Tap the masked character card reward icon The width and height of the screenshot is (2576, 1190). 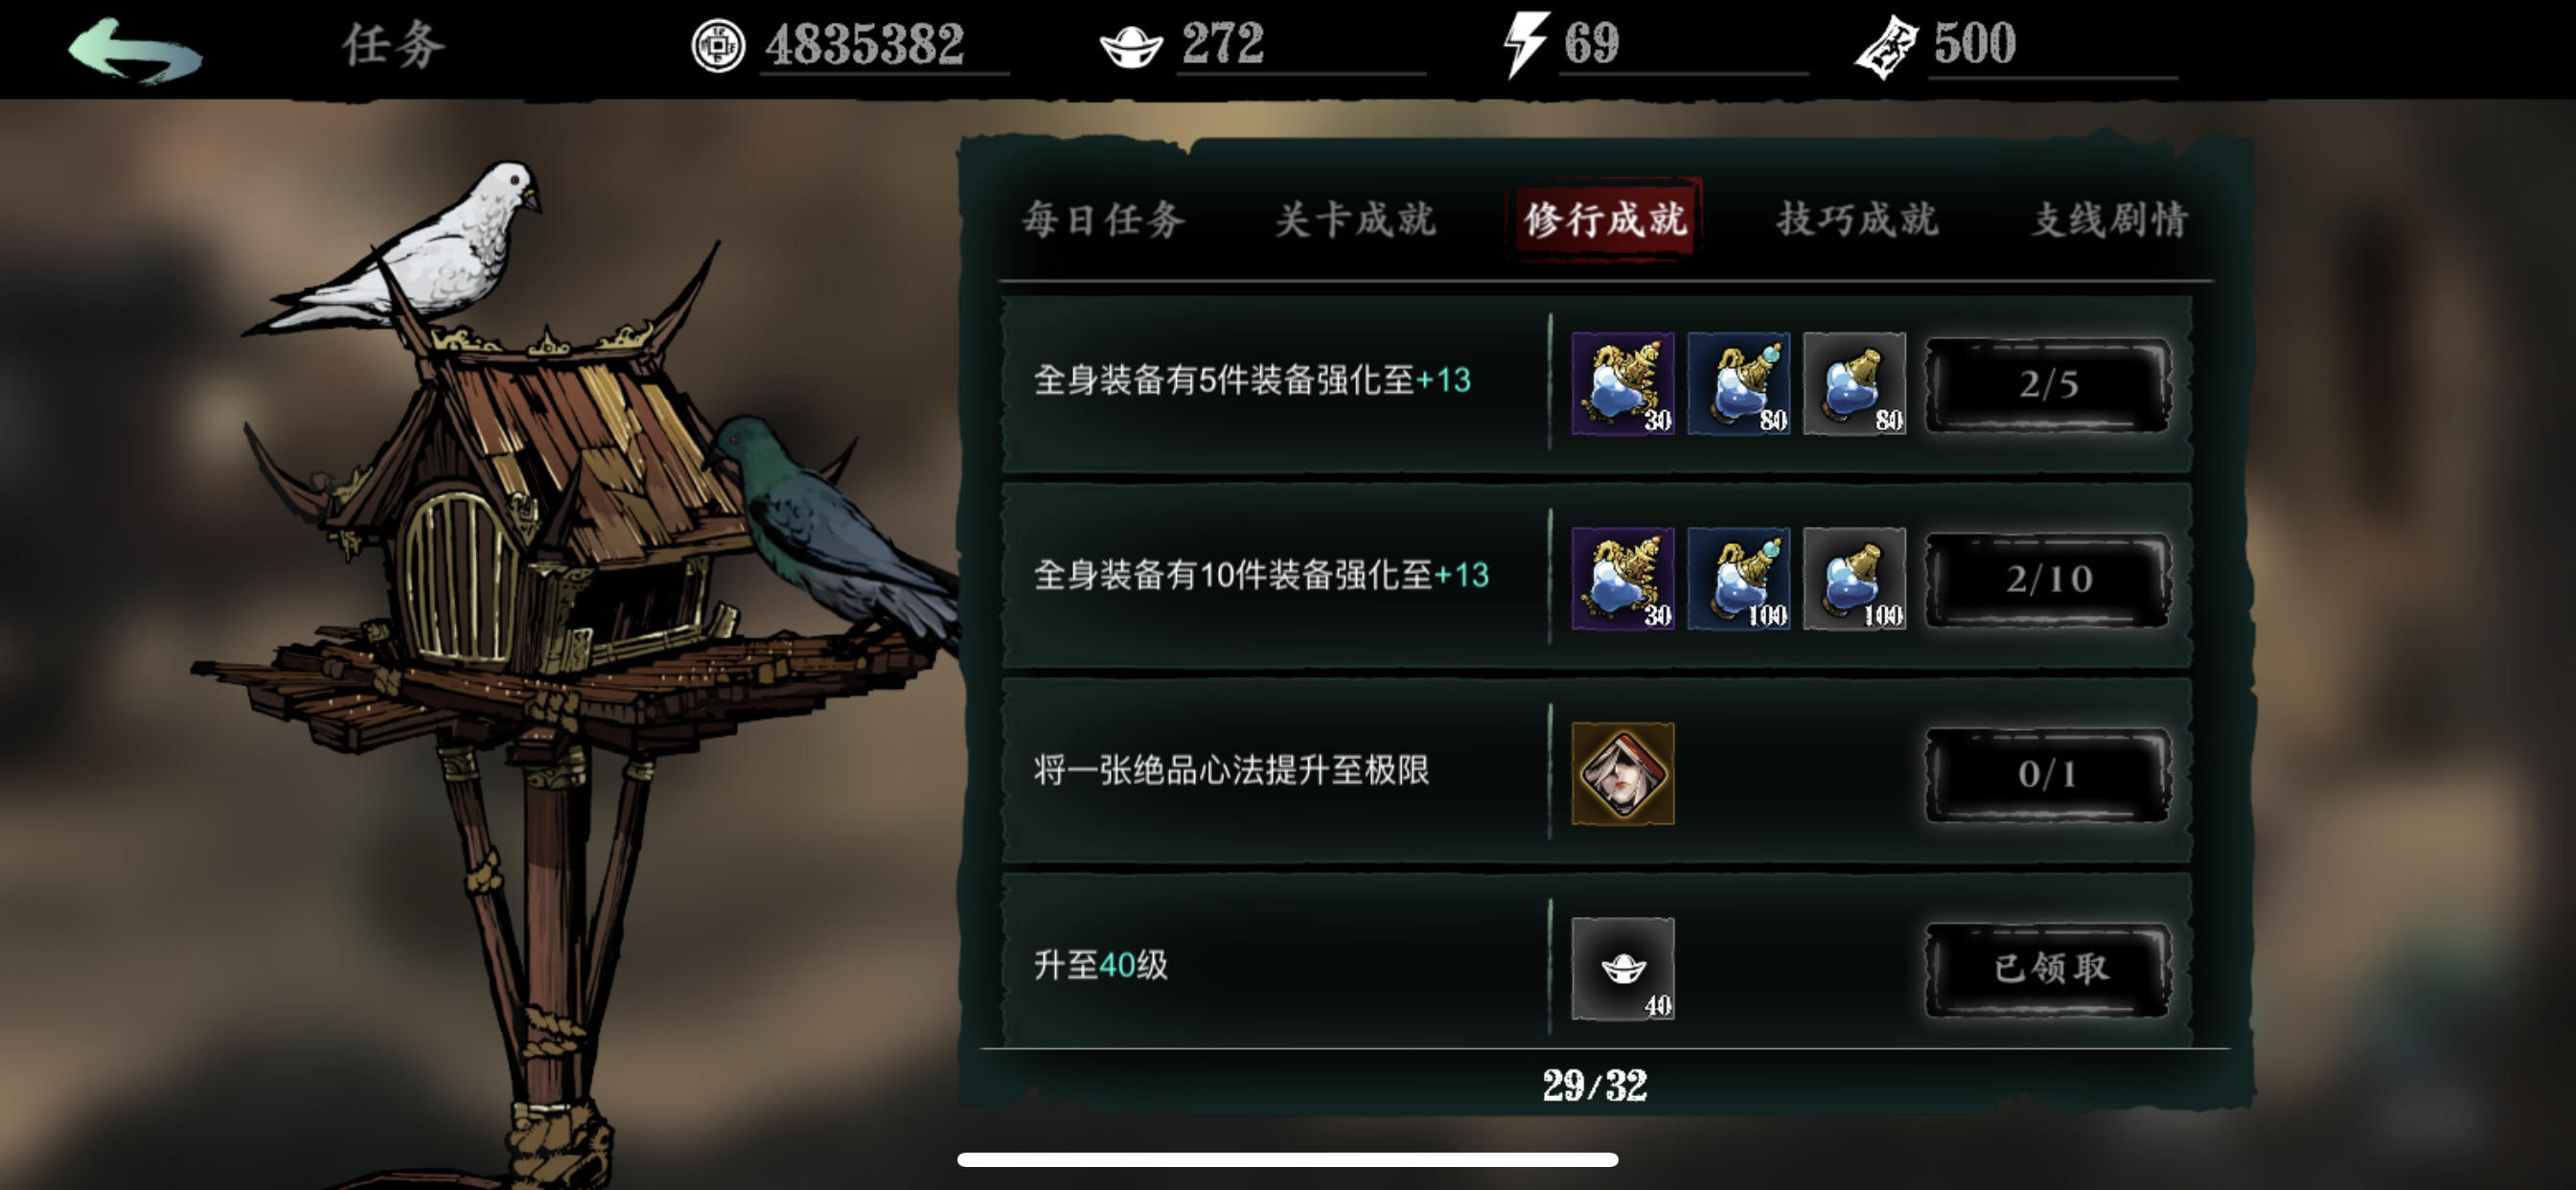coord(1622,773)
